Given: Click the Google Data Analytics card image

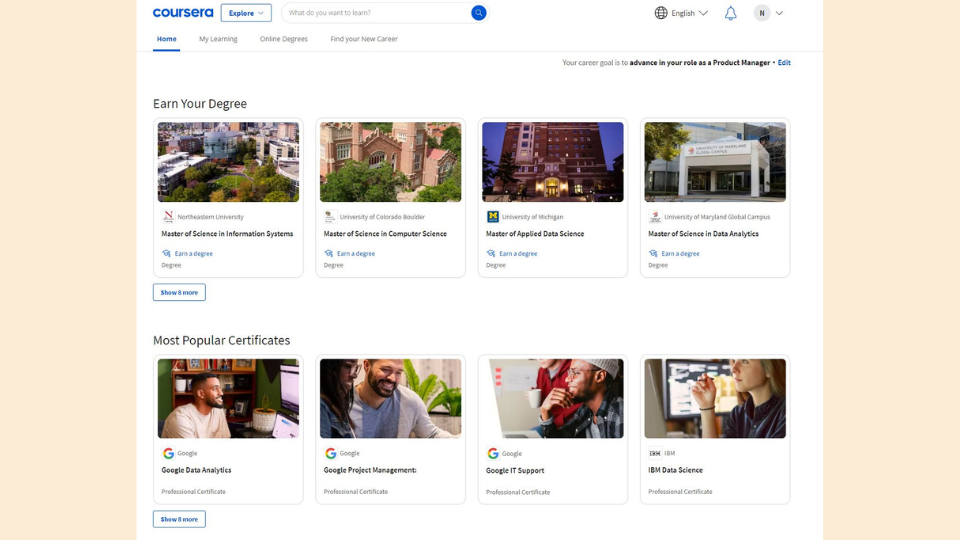Looking at the screenshot, I should [x=228, y=399].
